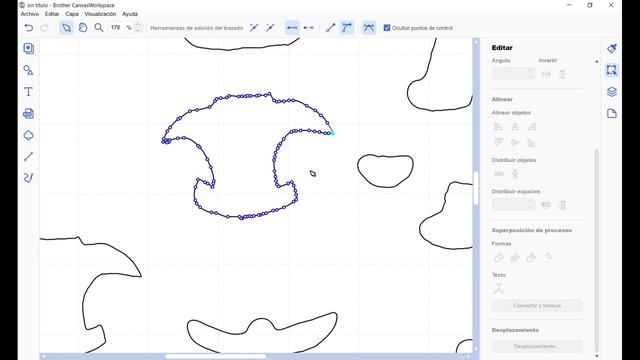
Task: Click the align left objects icon
Action: click(x=498, y=127)
